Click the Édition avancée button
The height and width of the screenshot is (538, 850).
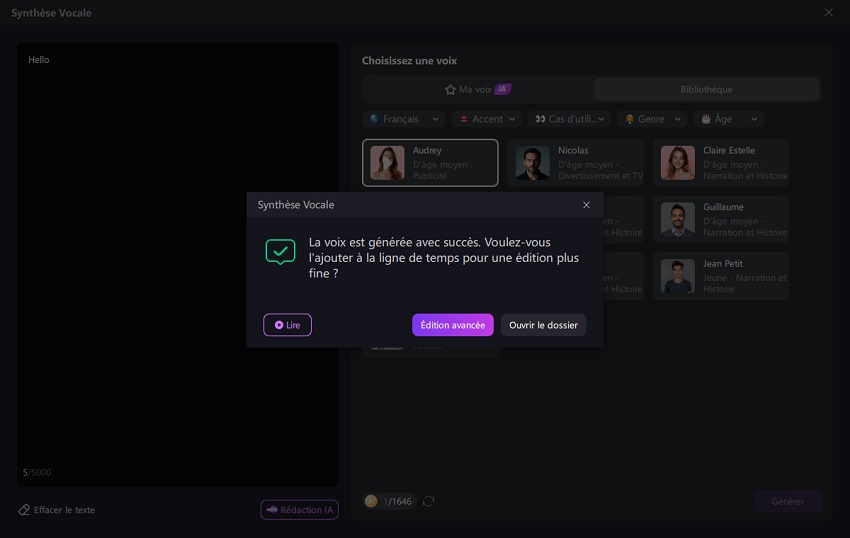[x=452, y=325]
